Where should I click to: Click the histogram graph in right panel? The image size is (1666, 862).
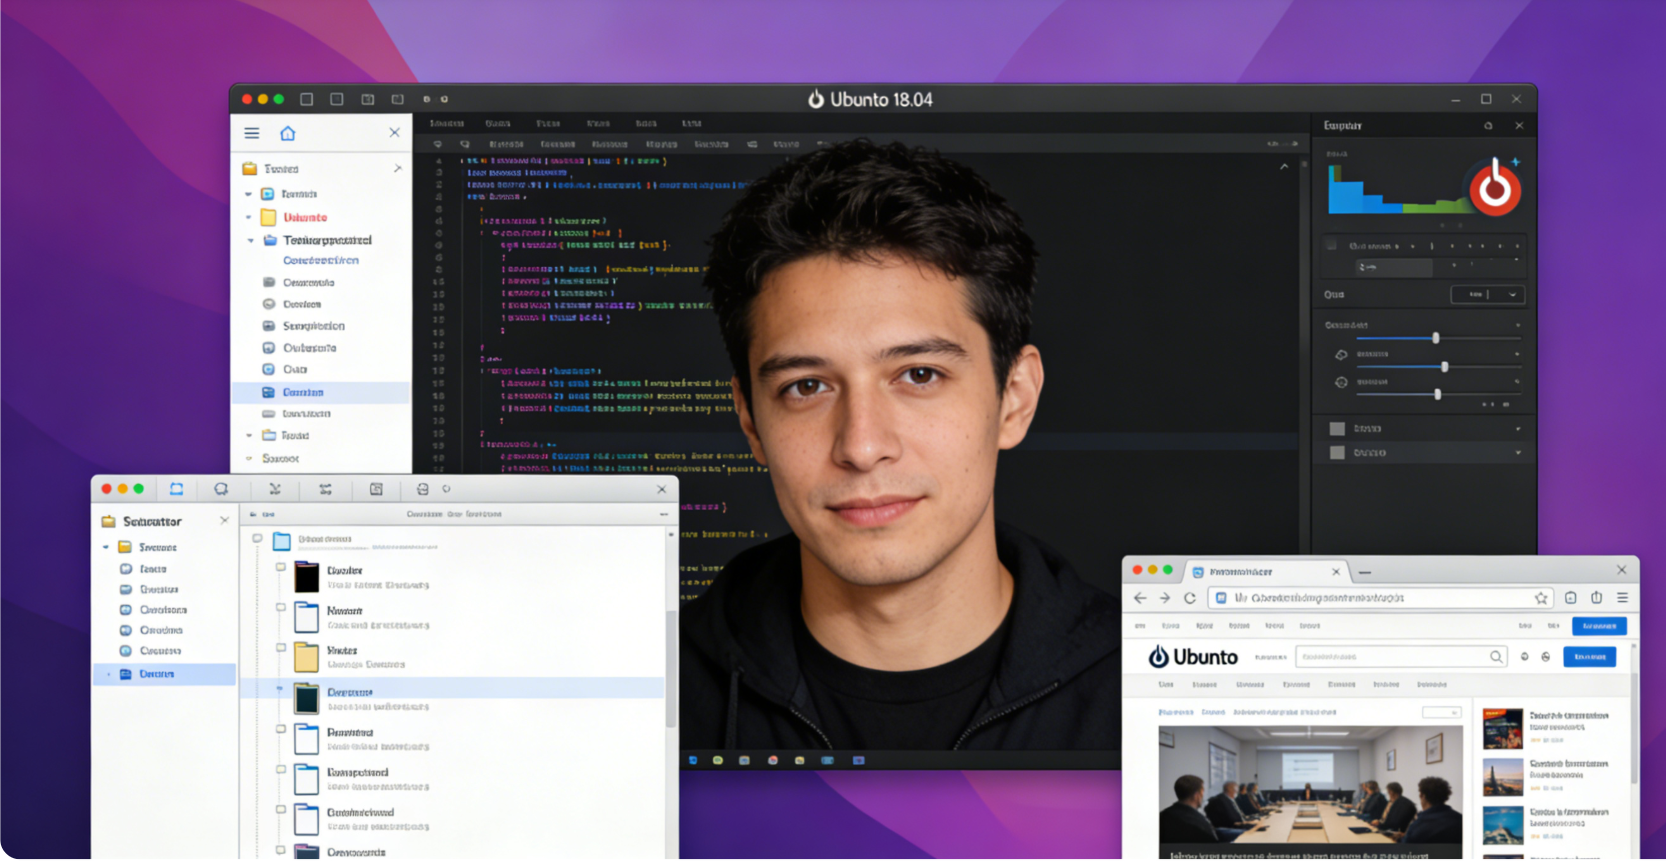[x=1400, y=189]
